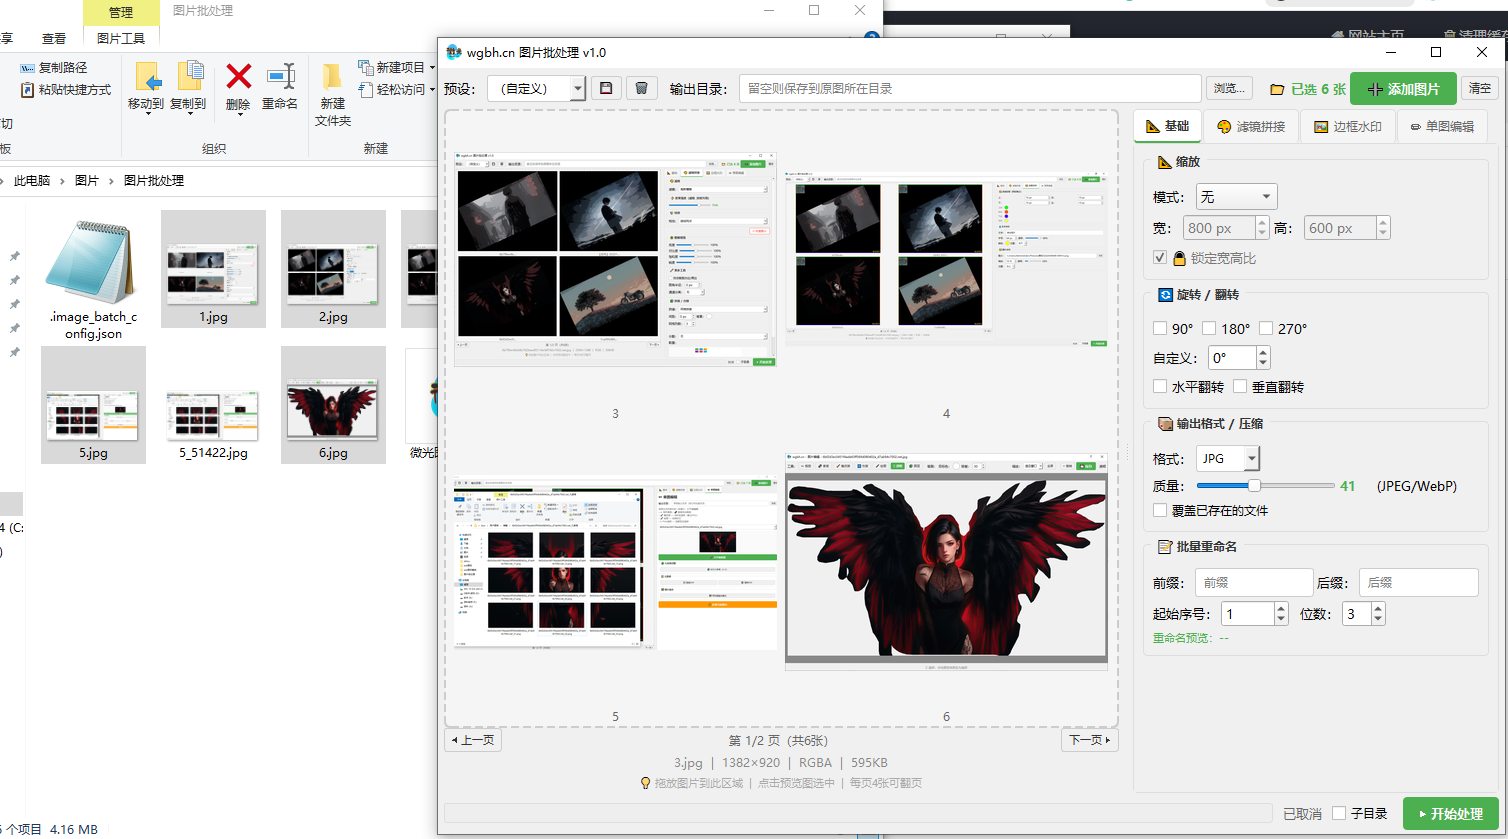1508x839 pixels.
Task: Click the Rename (重命名) icon in Explorer
Action: click(x=280, y=86)
